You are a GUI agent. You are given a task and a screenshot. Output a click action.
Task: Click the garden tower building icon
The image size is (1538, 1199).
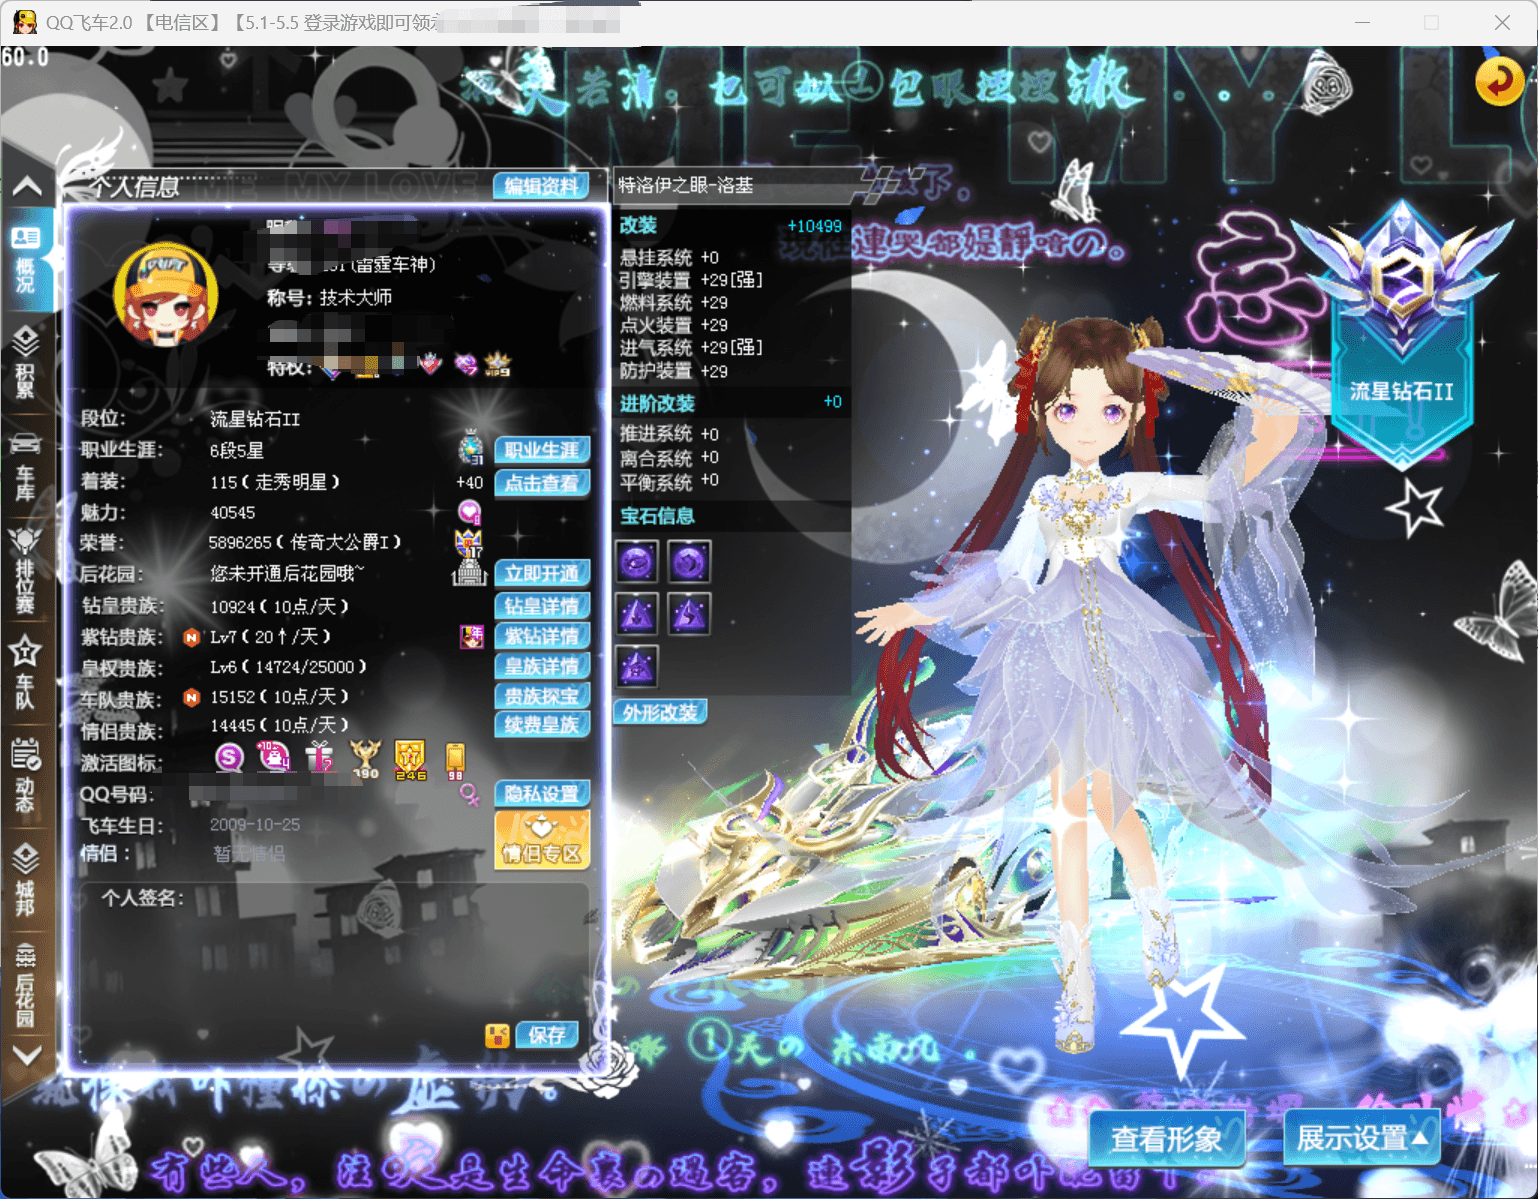[x=469, y=573]
